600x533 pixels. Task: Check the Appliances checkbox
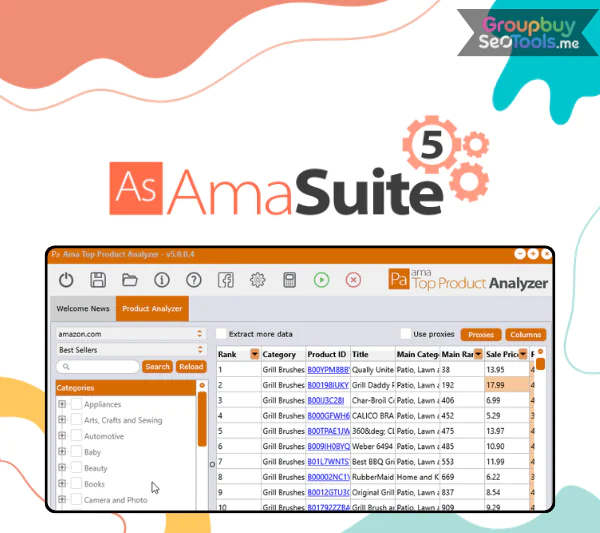tap(77, 404)
